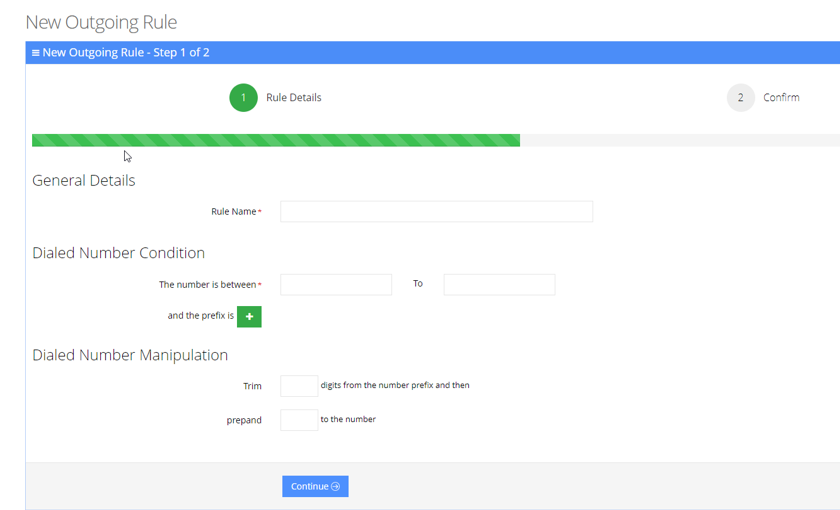The height and width of the screenshot is (510, 840).
Task: Focus the 'To' range end field
Action: [x=499, y=285]
